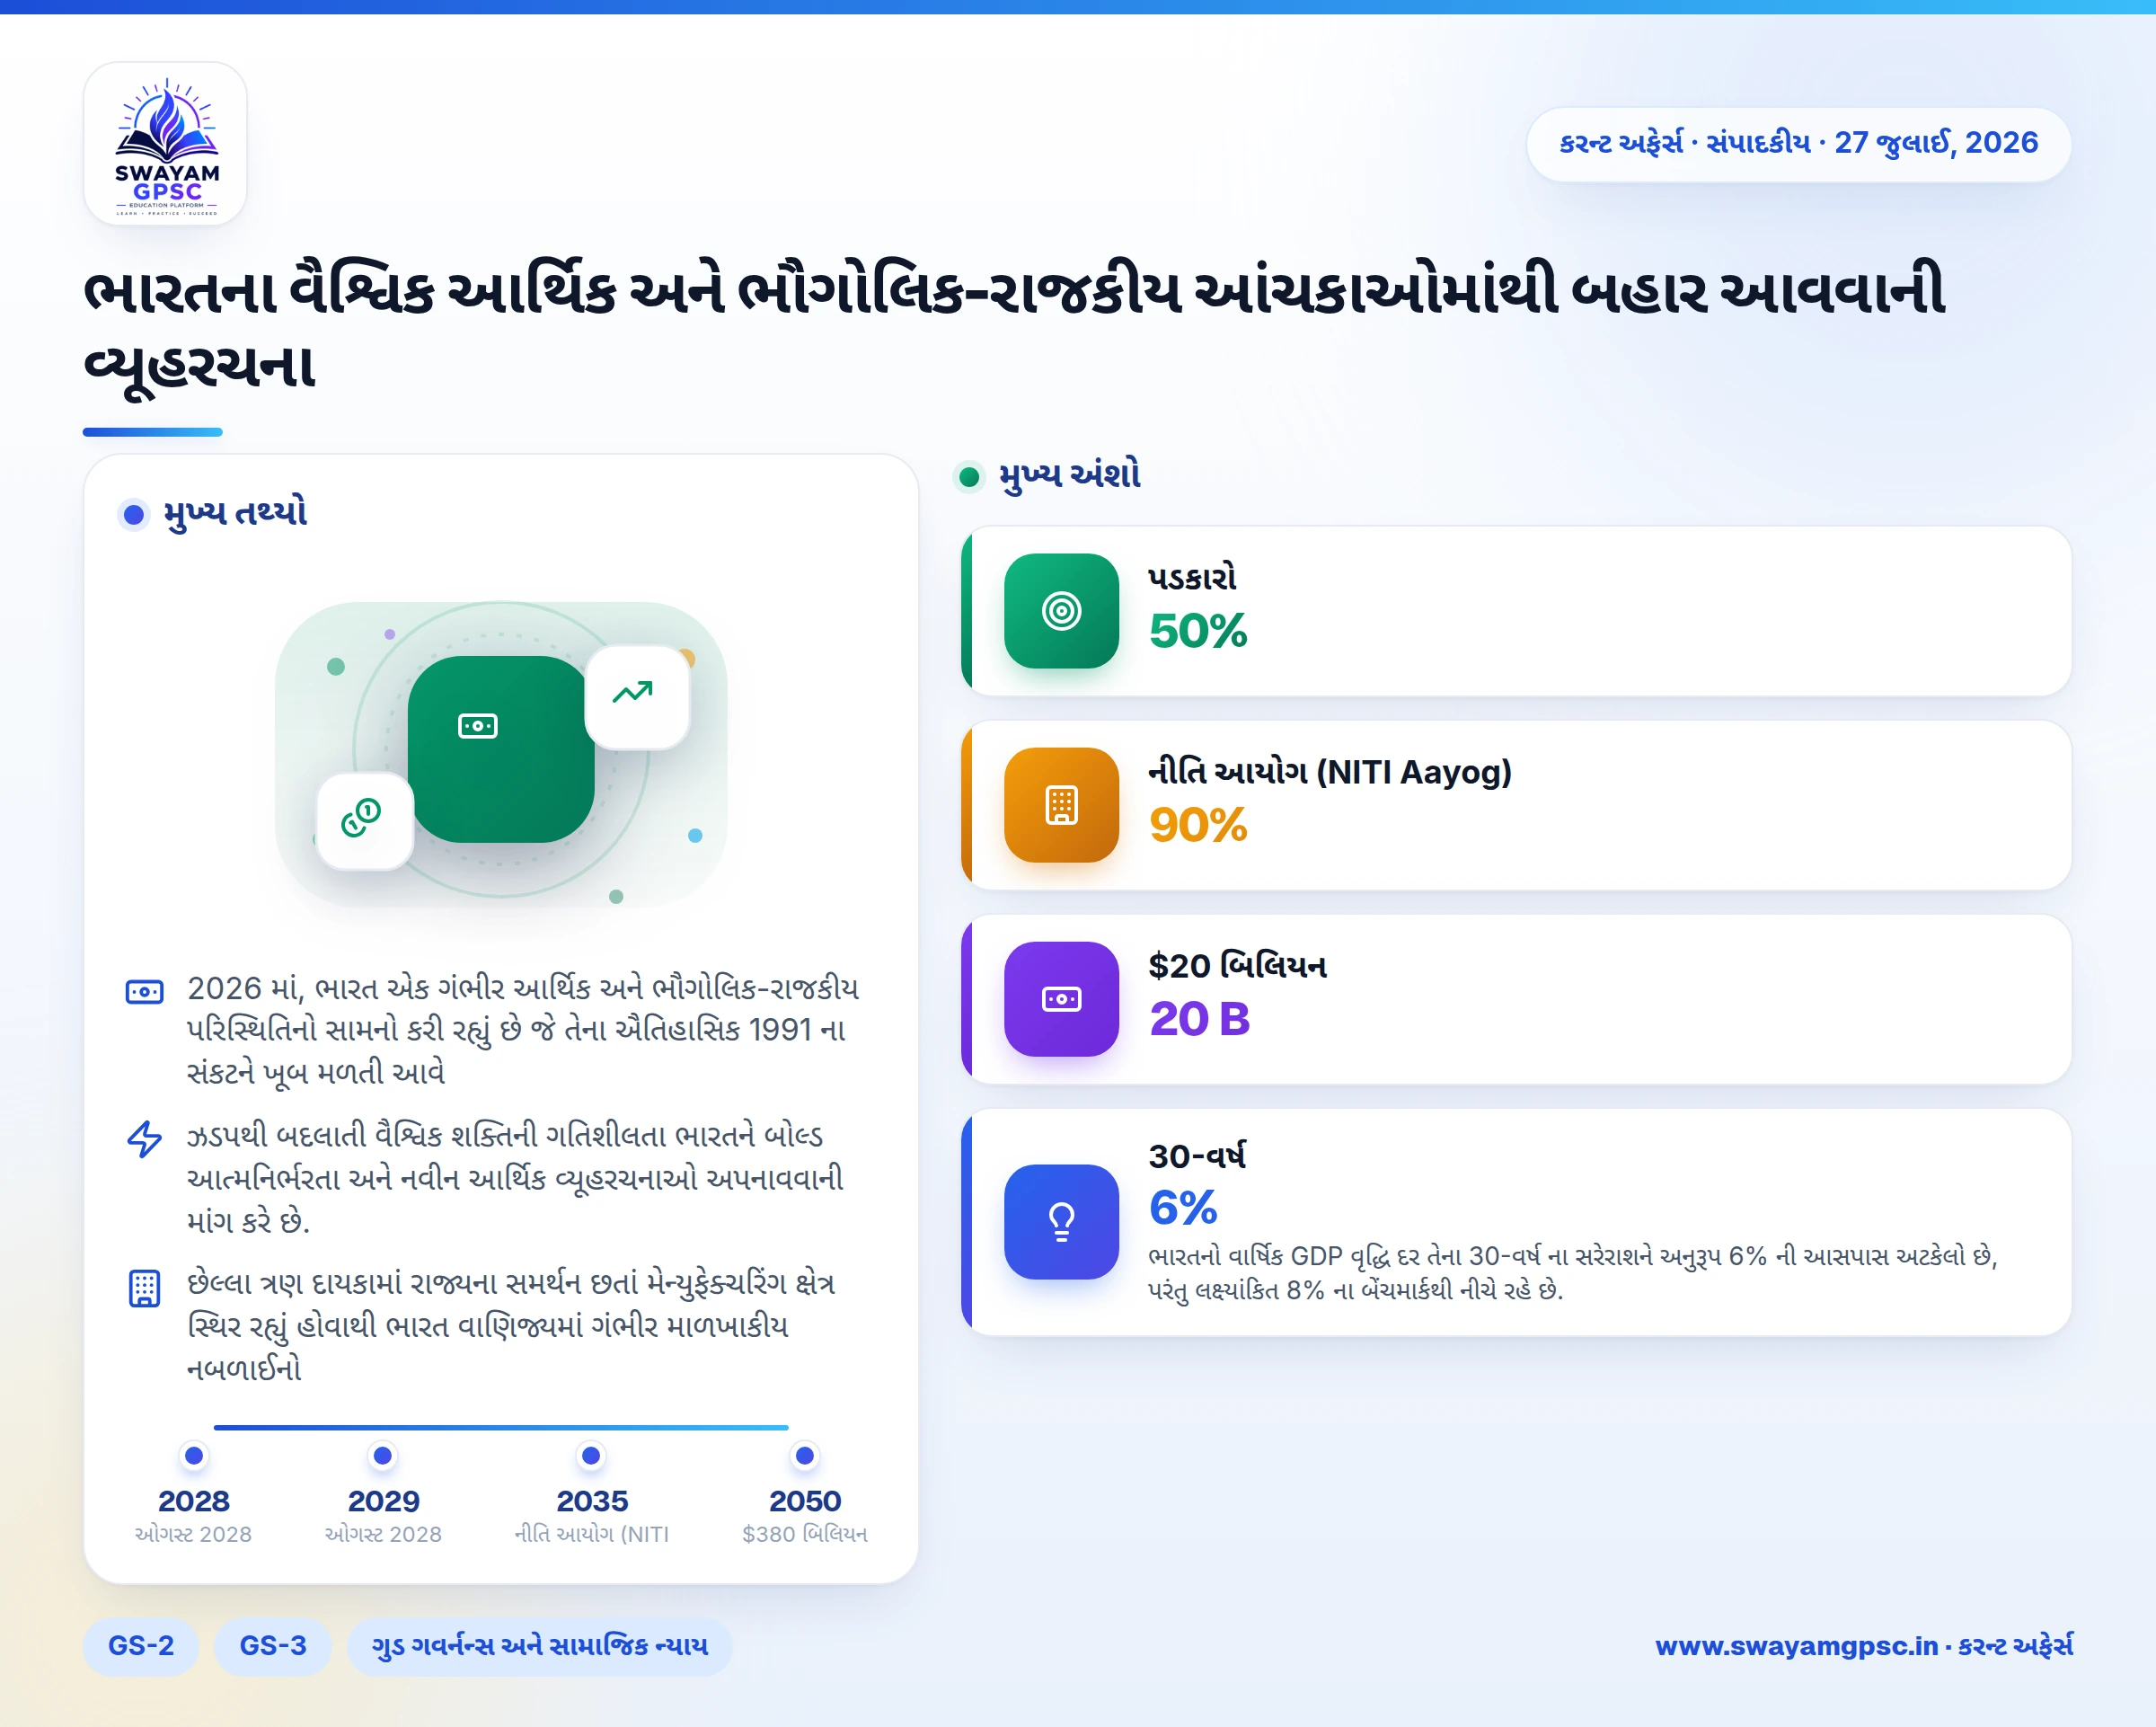Click the banknote icon beside the 2026 fact
Image resolution: width=2156 pixels, height=1727 pixels.
145,992
